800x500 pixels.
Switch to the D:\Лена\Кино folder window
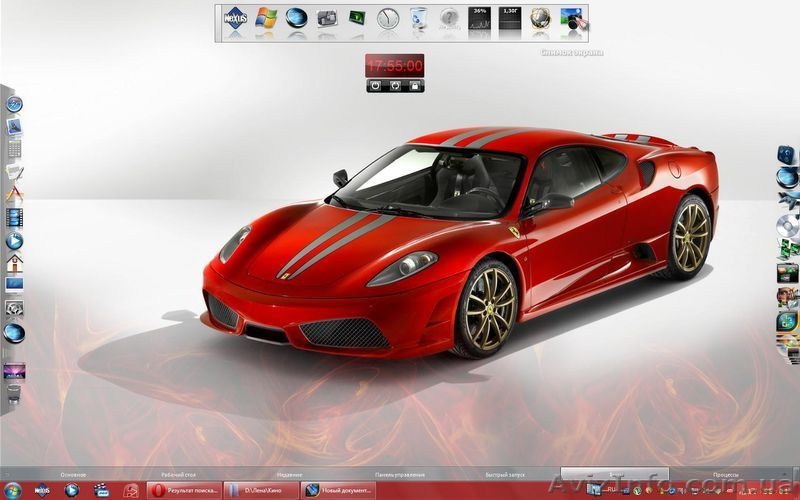point(261,491)
